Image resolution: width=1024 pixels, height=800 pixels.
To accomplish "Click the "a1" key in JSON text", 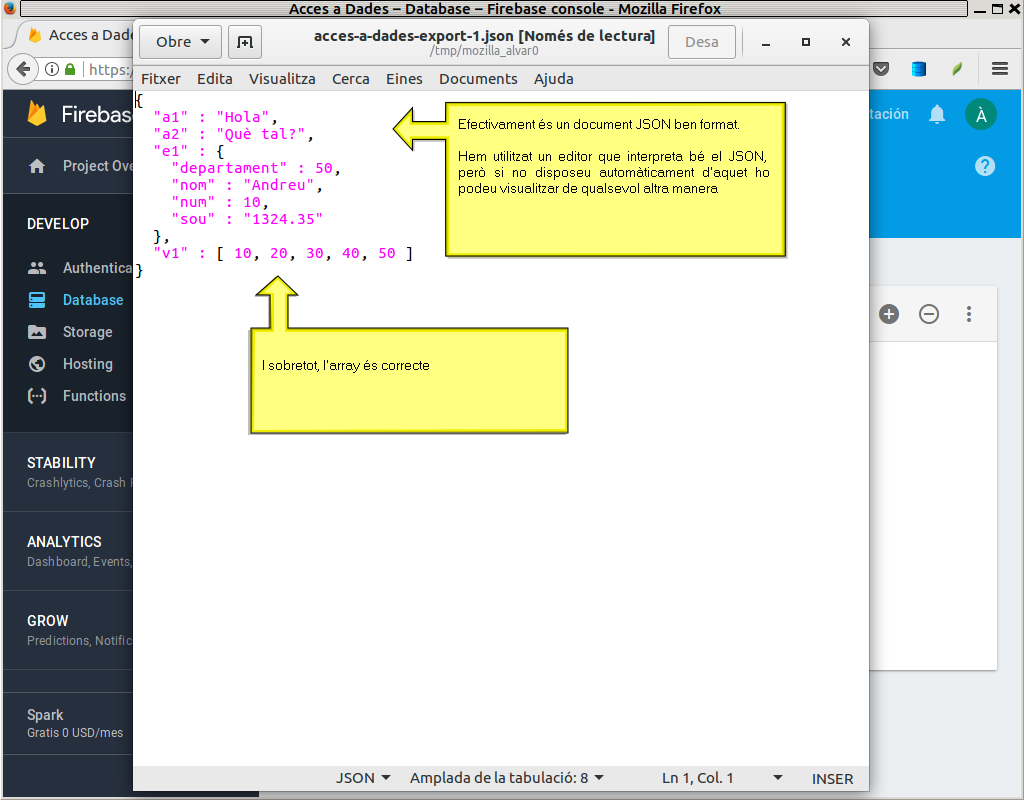I will (170, 117).
